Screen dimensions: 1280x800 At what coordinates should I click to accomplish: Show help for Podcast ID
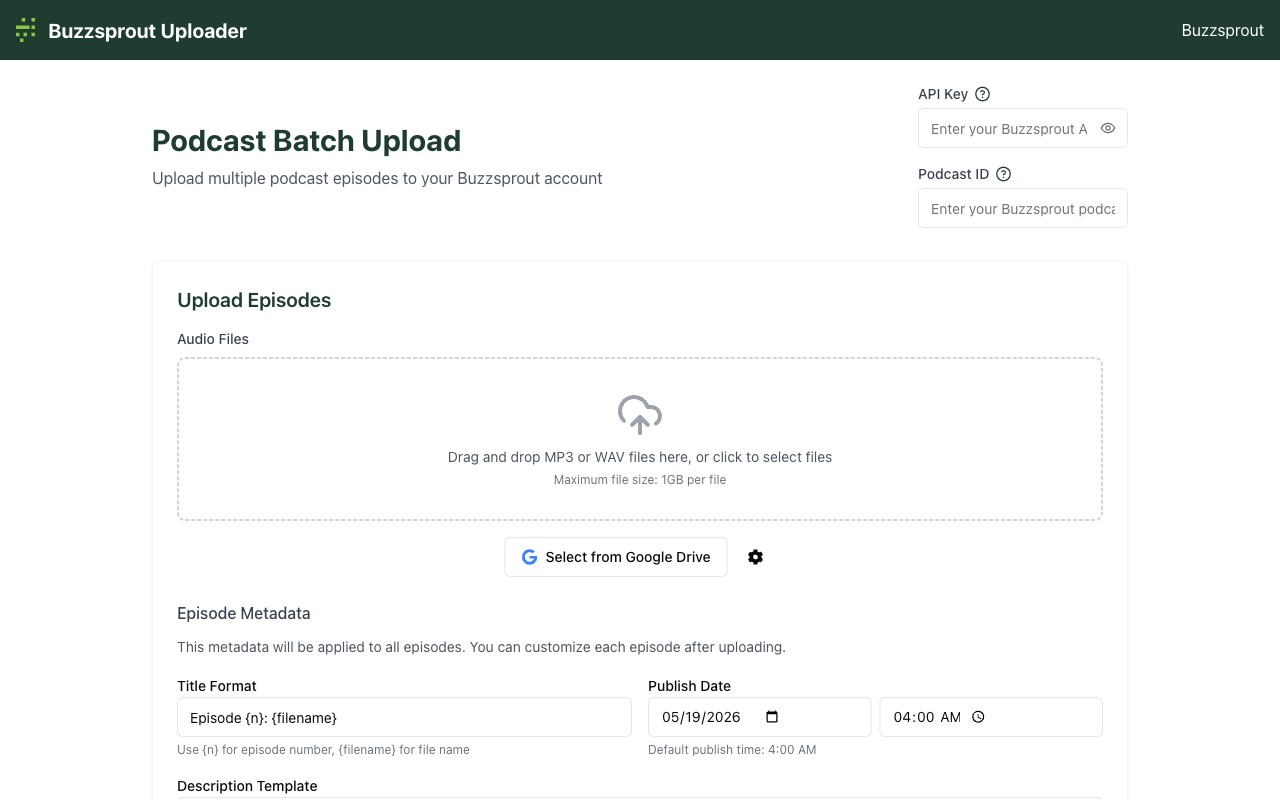(x=1004, y=174)
